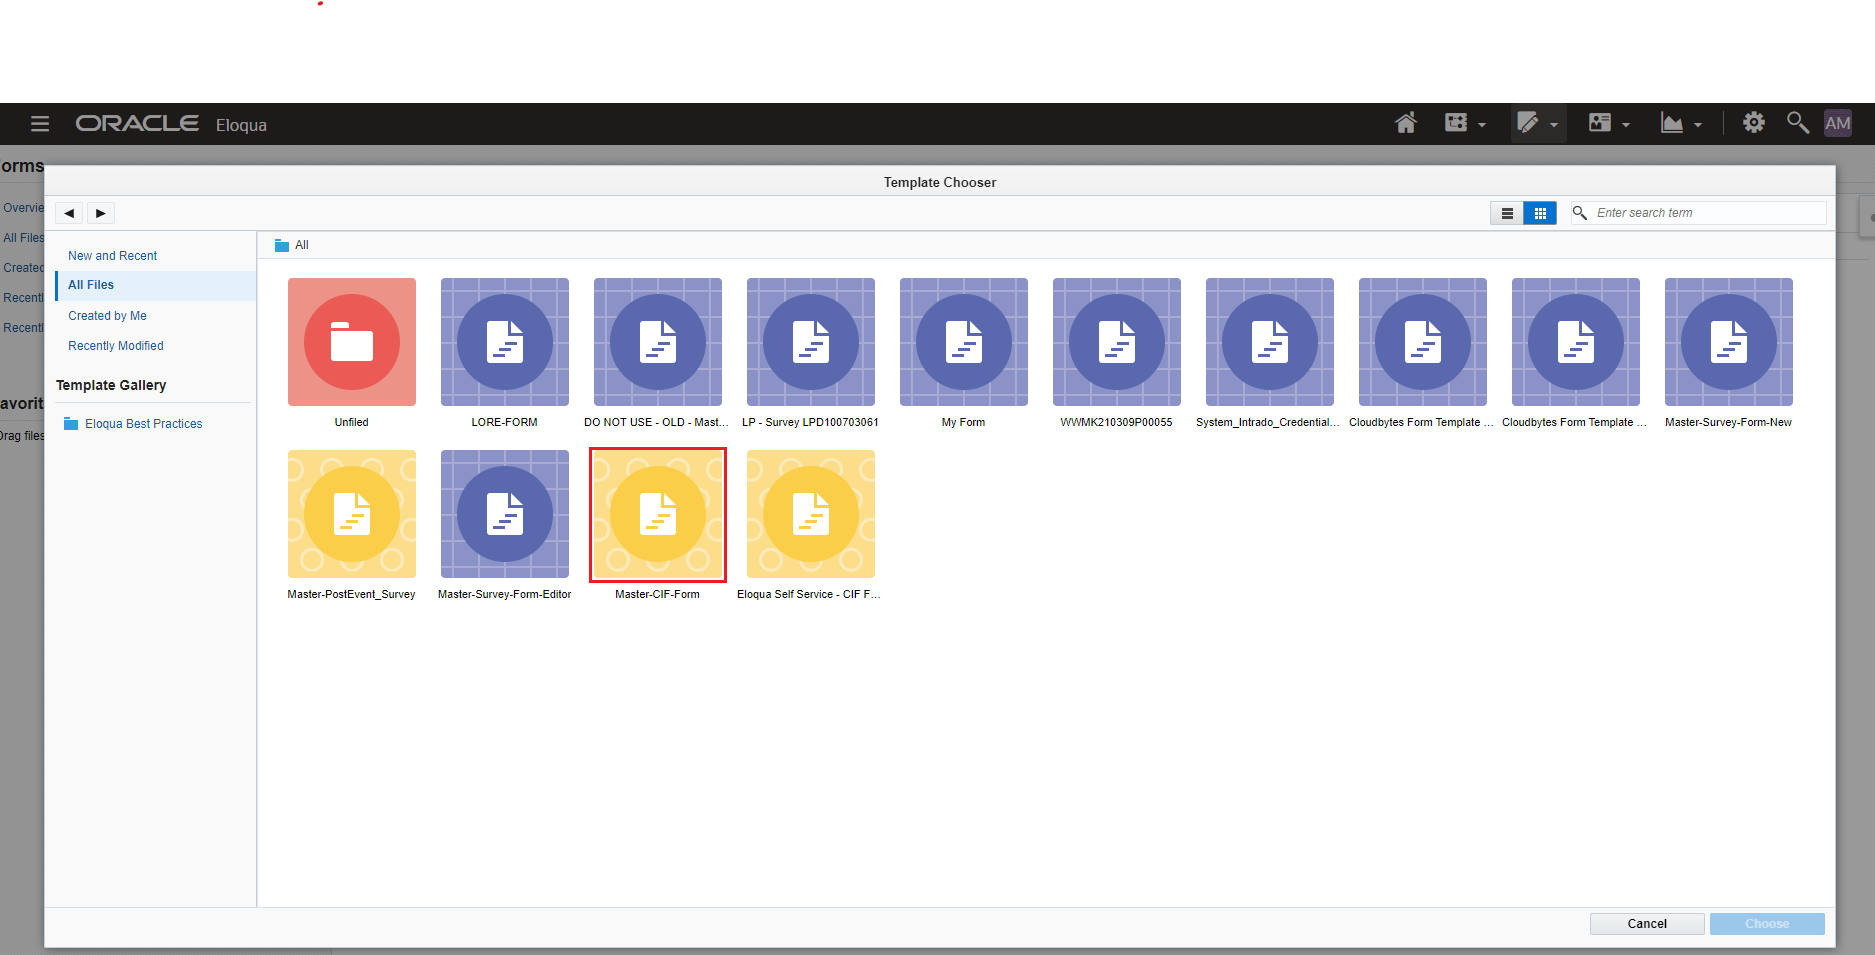Open the Orchestration menu icon
This screenshot has width=1875, height=955.
pyautogui.click(x=1456, y=123)
